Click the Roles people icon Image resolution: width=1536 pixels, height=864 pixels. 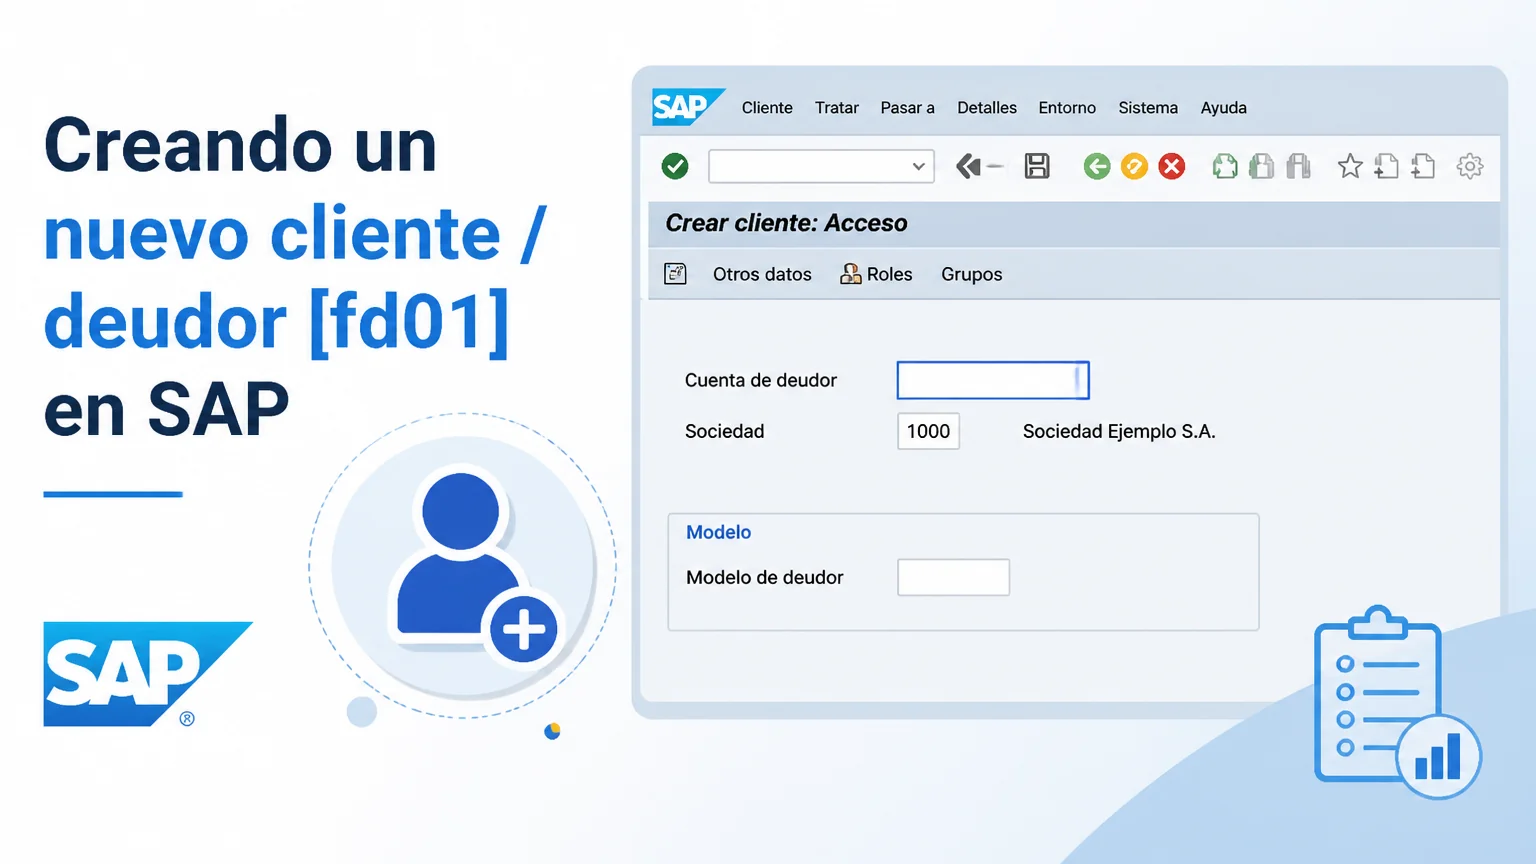851,274
